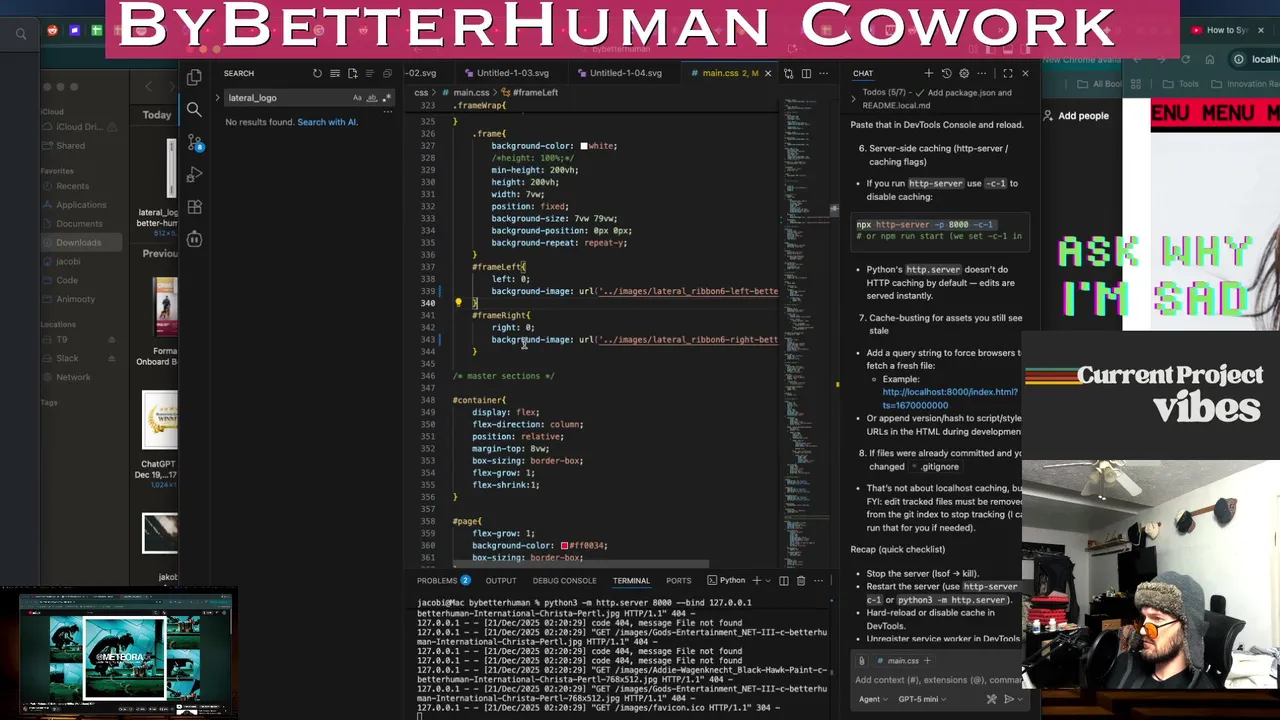Open the Problems panel tab
The image size is (1280, 720).
443,581
